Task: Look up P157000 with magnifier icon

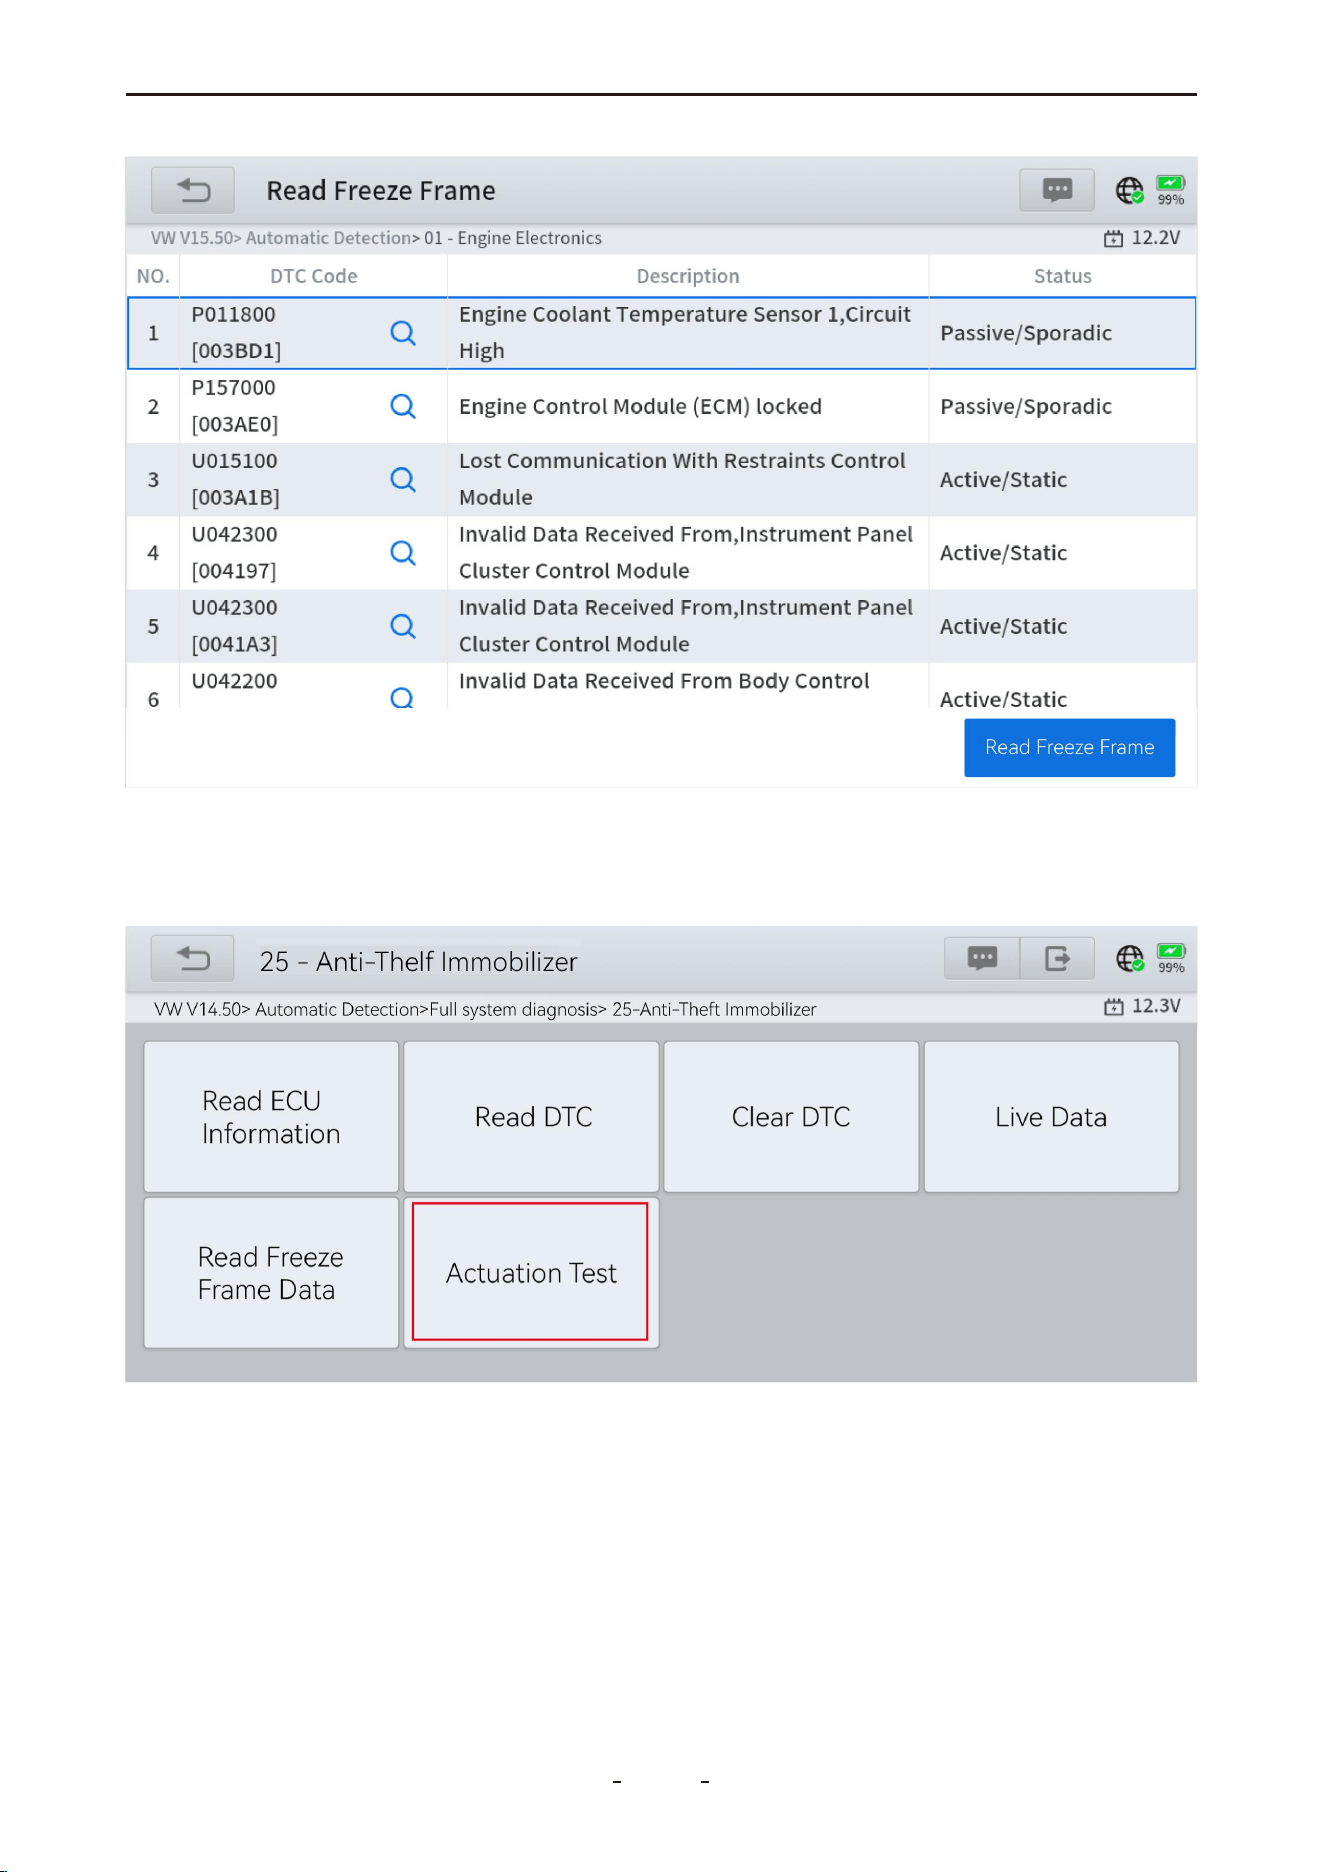Action: [403, 406]
